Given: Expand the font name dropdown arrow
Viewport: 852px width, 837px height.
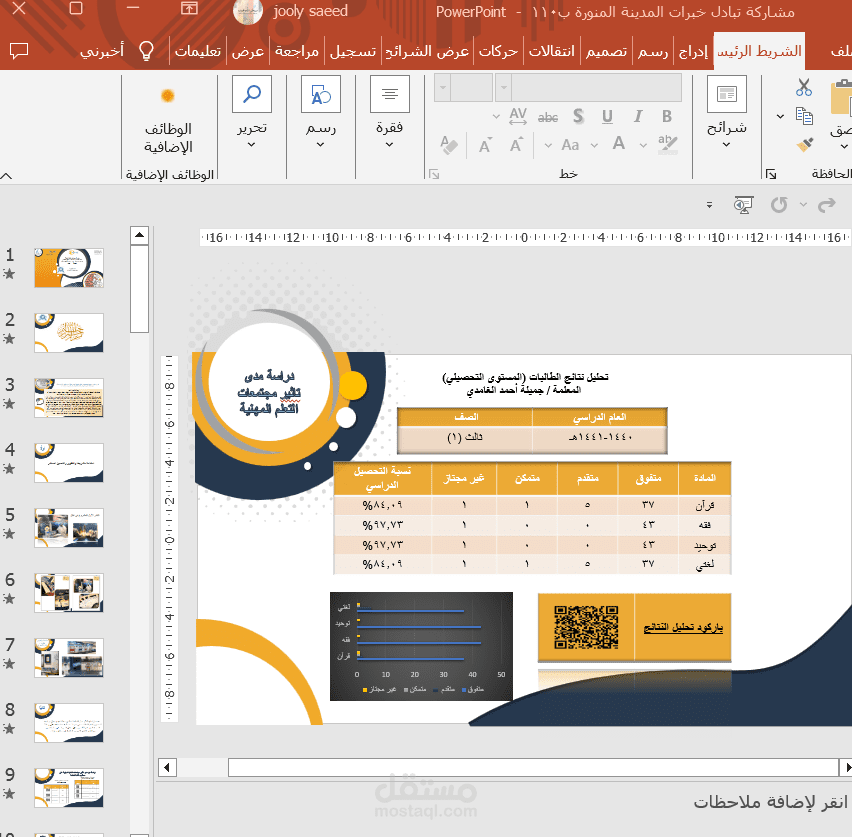Looking at the screenshot, I should (504, 88).
